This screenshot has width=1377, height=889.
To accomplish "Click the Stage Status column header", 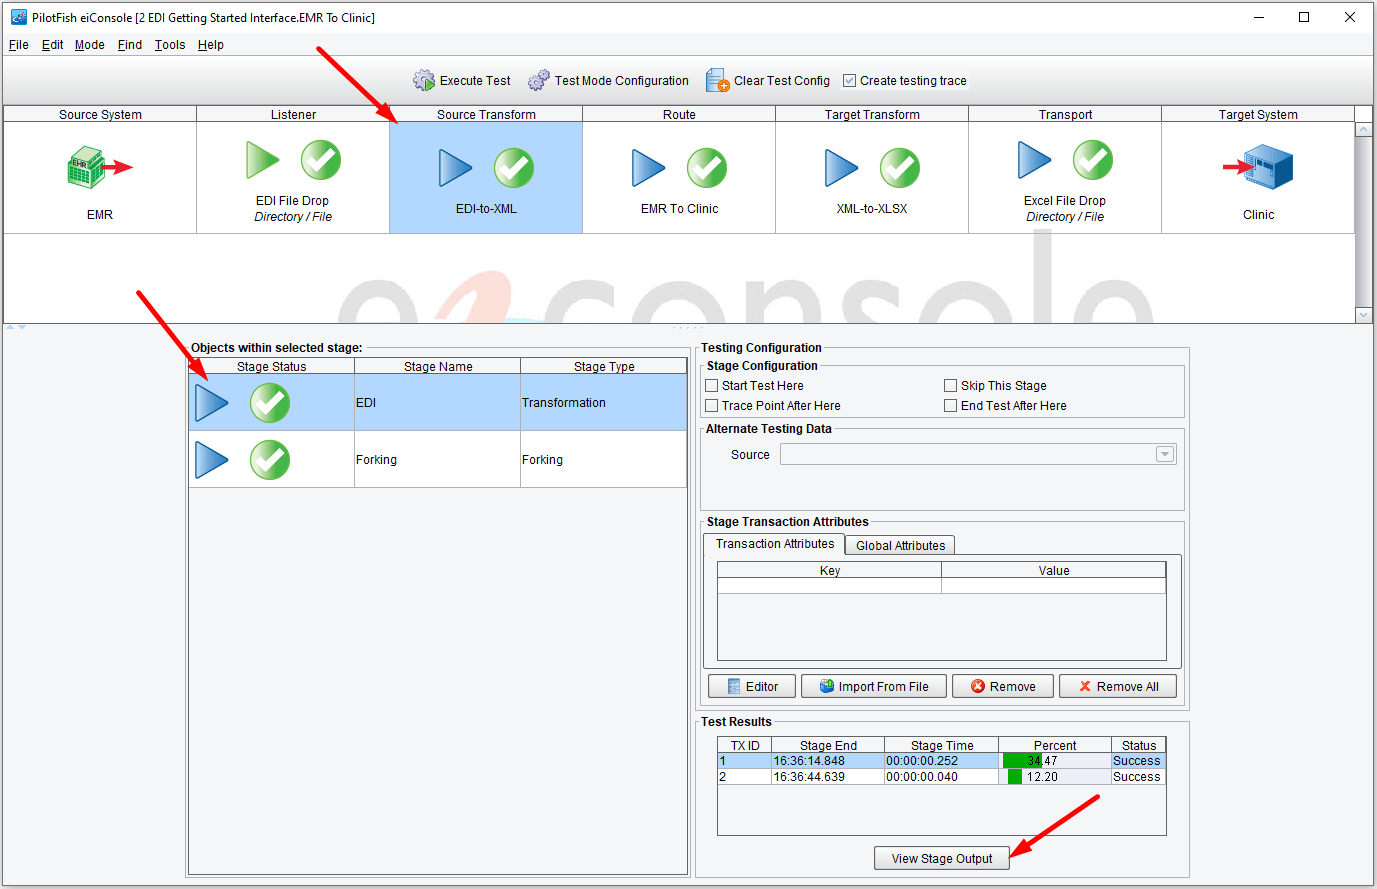I will (272, 366).
